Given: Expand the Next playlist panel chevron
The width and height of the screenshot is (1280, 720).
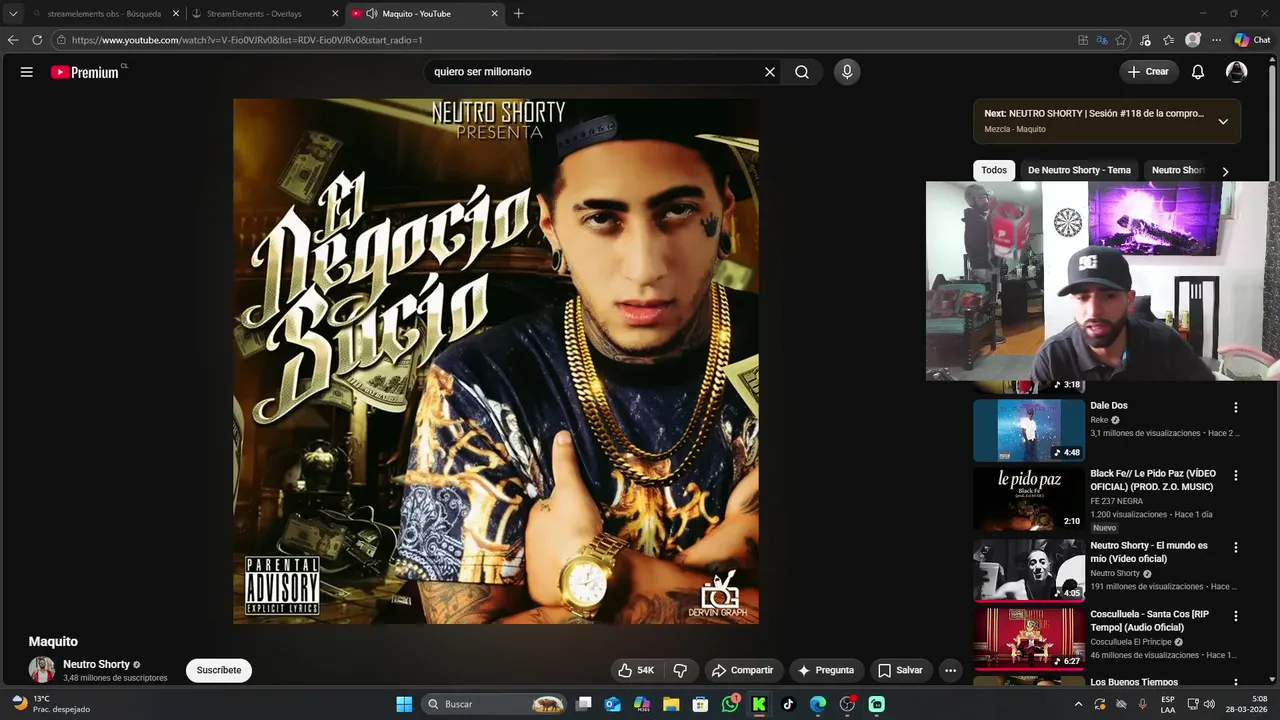Looking at the screenshot, I should click(1223, 121).
